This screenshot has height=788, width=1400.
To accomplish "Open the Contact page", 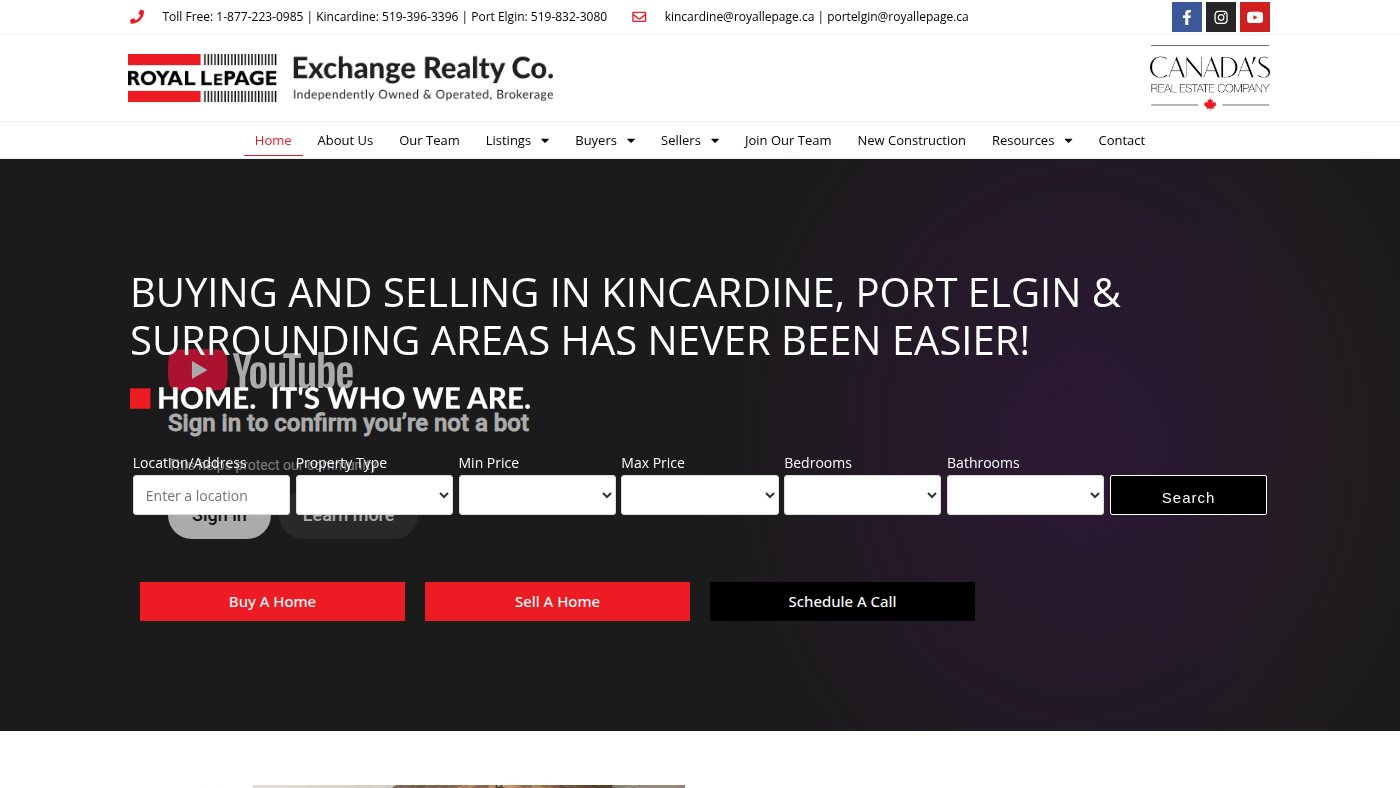I will click(1121, 140).
